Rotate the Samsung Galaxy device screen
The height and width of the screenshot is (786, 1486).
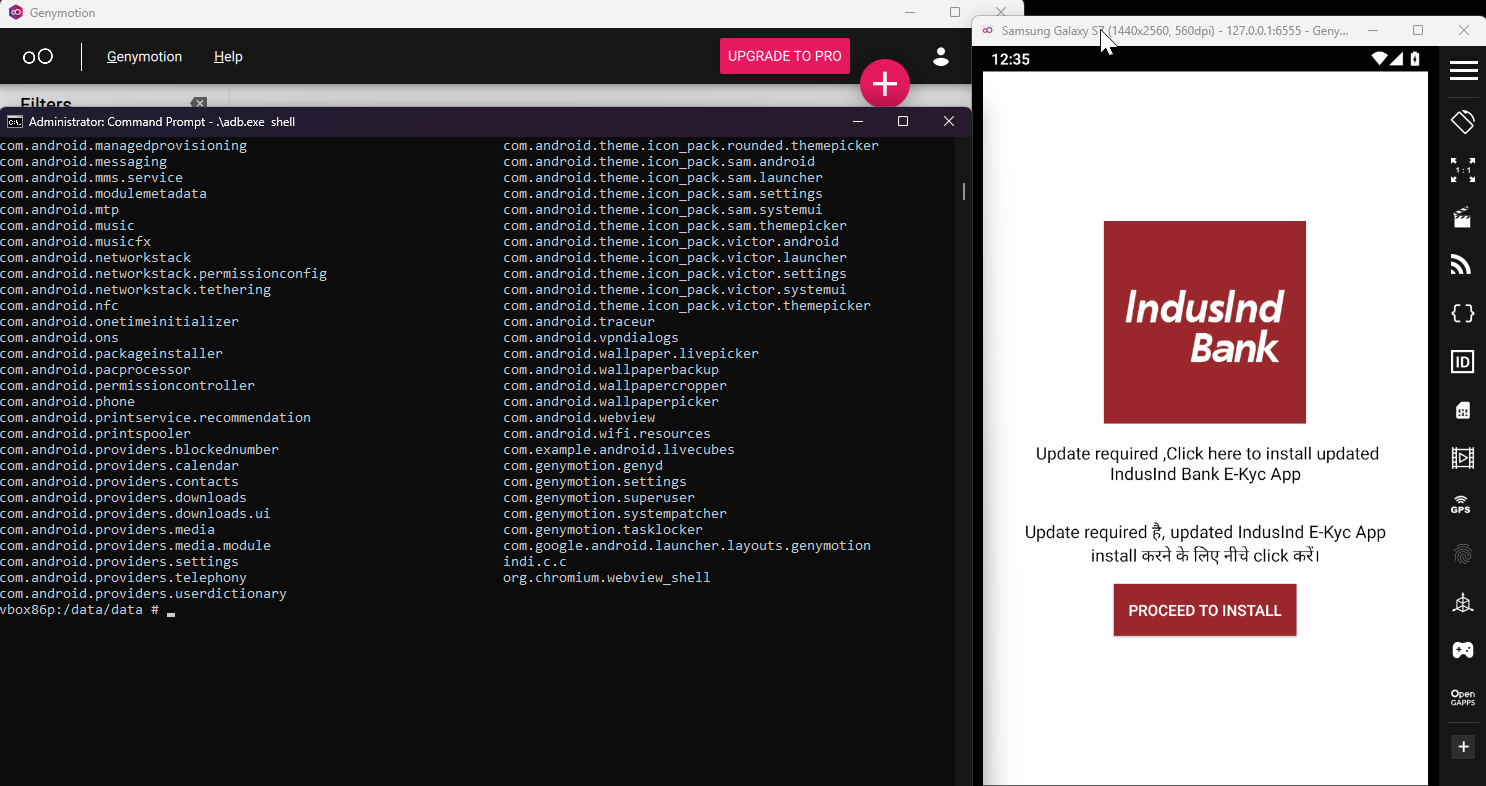(1463, 122)
